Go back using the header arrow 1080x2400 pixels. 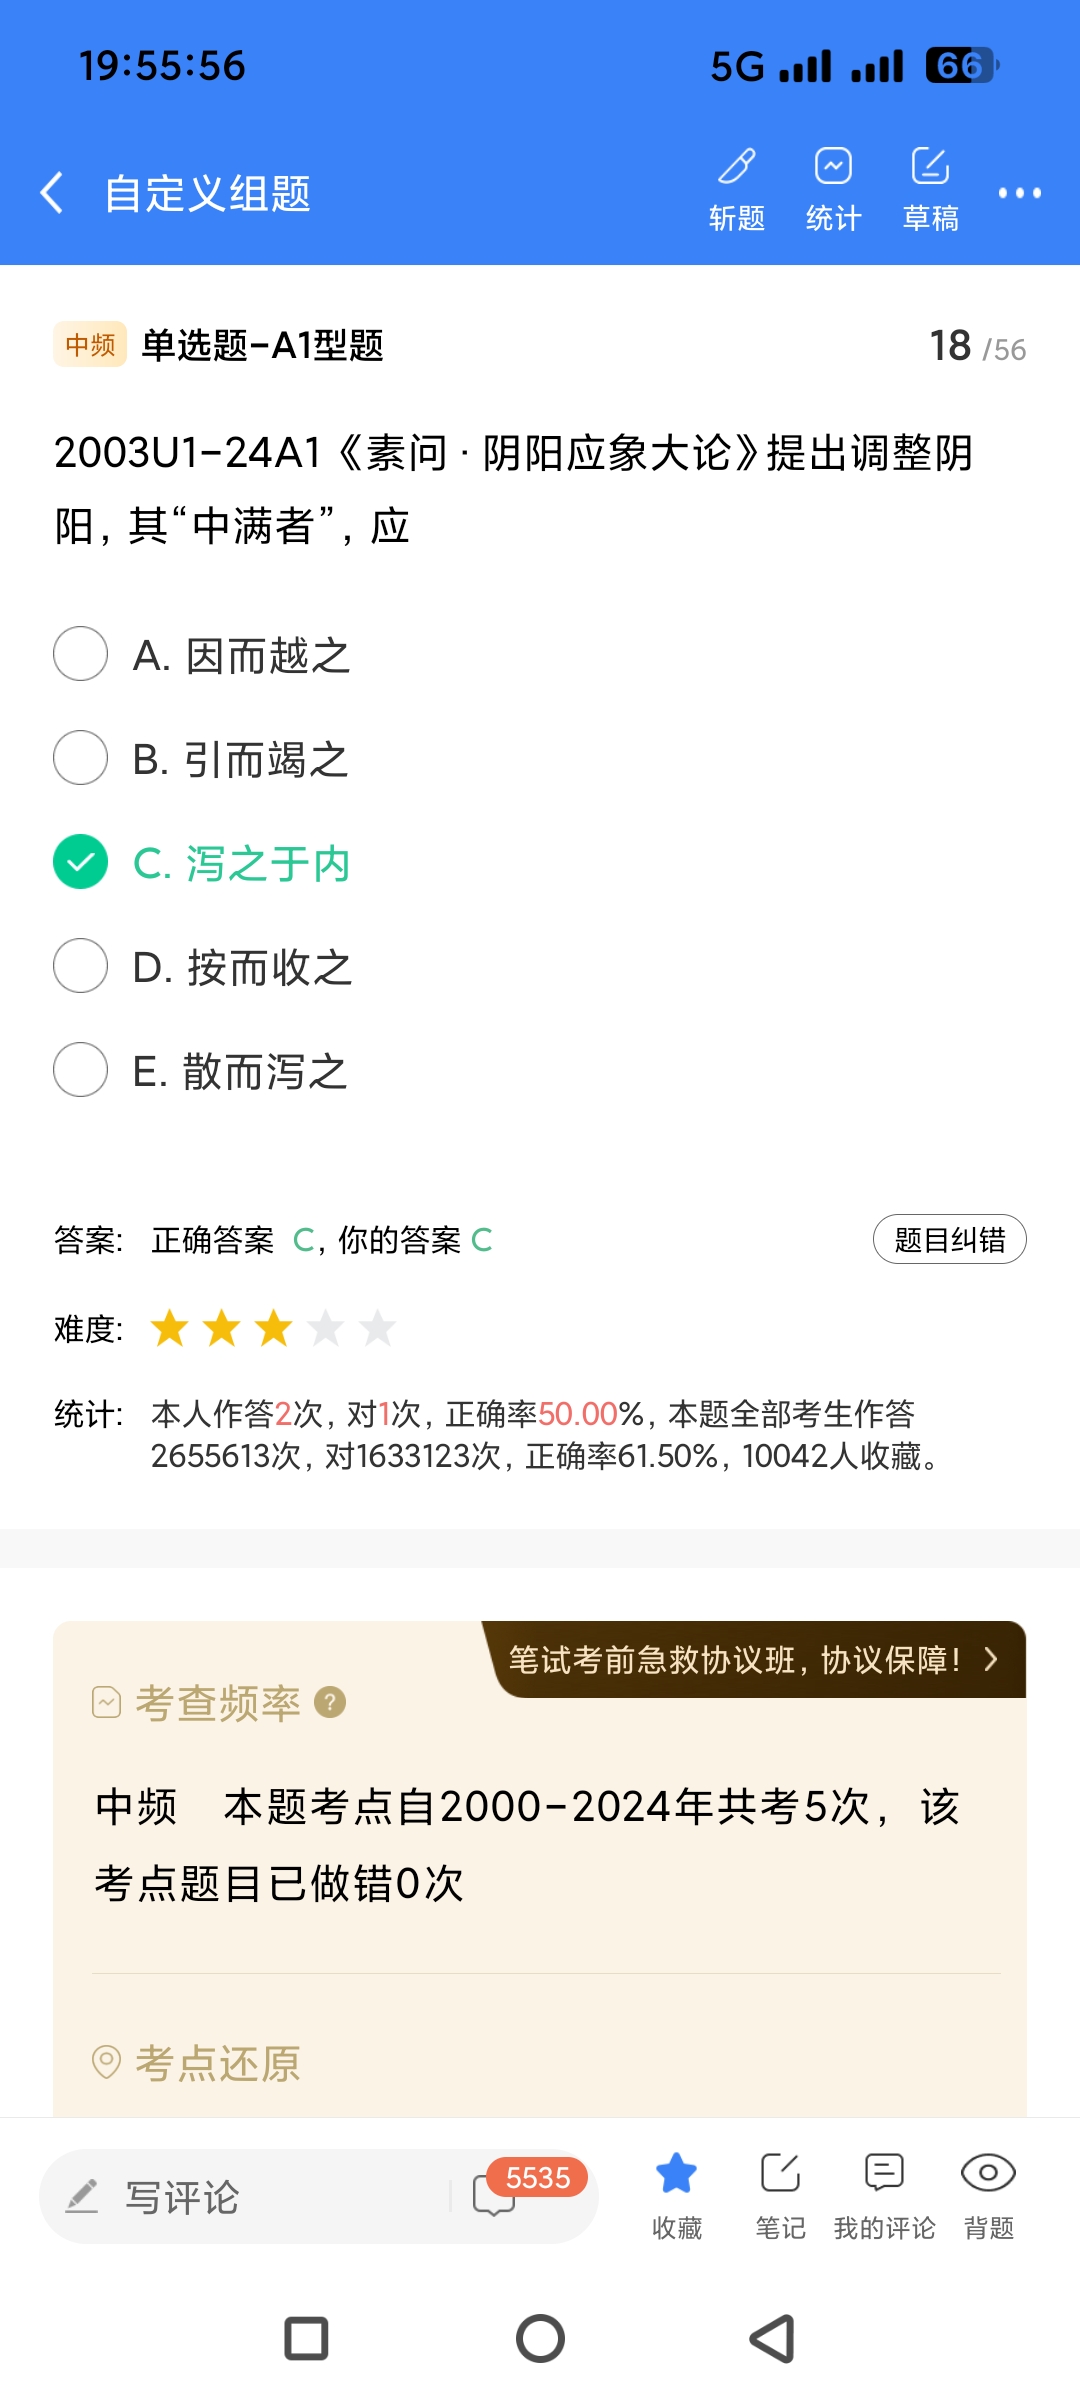click(52, 192)
